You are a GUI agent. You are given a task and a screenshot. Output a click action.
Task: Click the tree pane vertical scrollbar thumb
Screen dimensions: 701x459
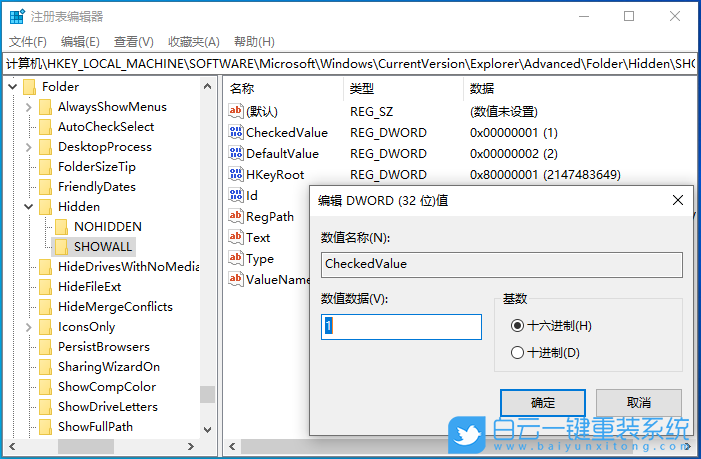coord(207,395)
